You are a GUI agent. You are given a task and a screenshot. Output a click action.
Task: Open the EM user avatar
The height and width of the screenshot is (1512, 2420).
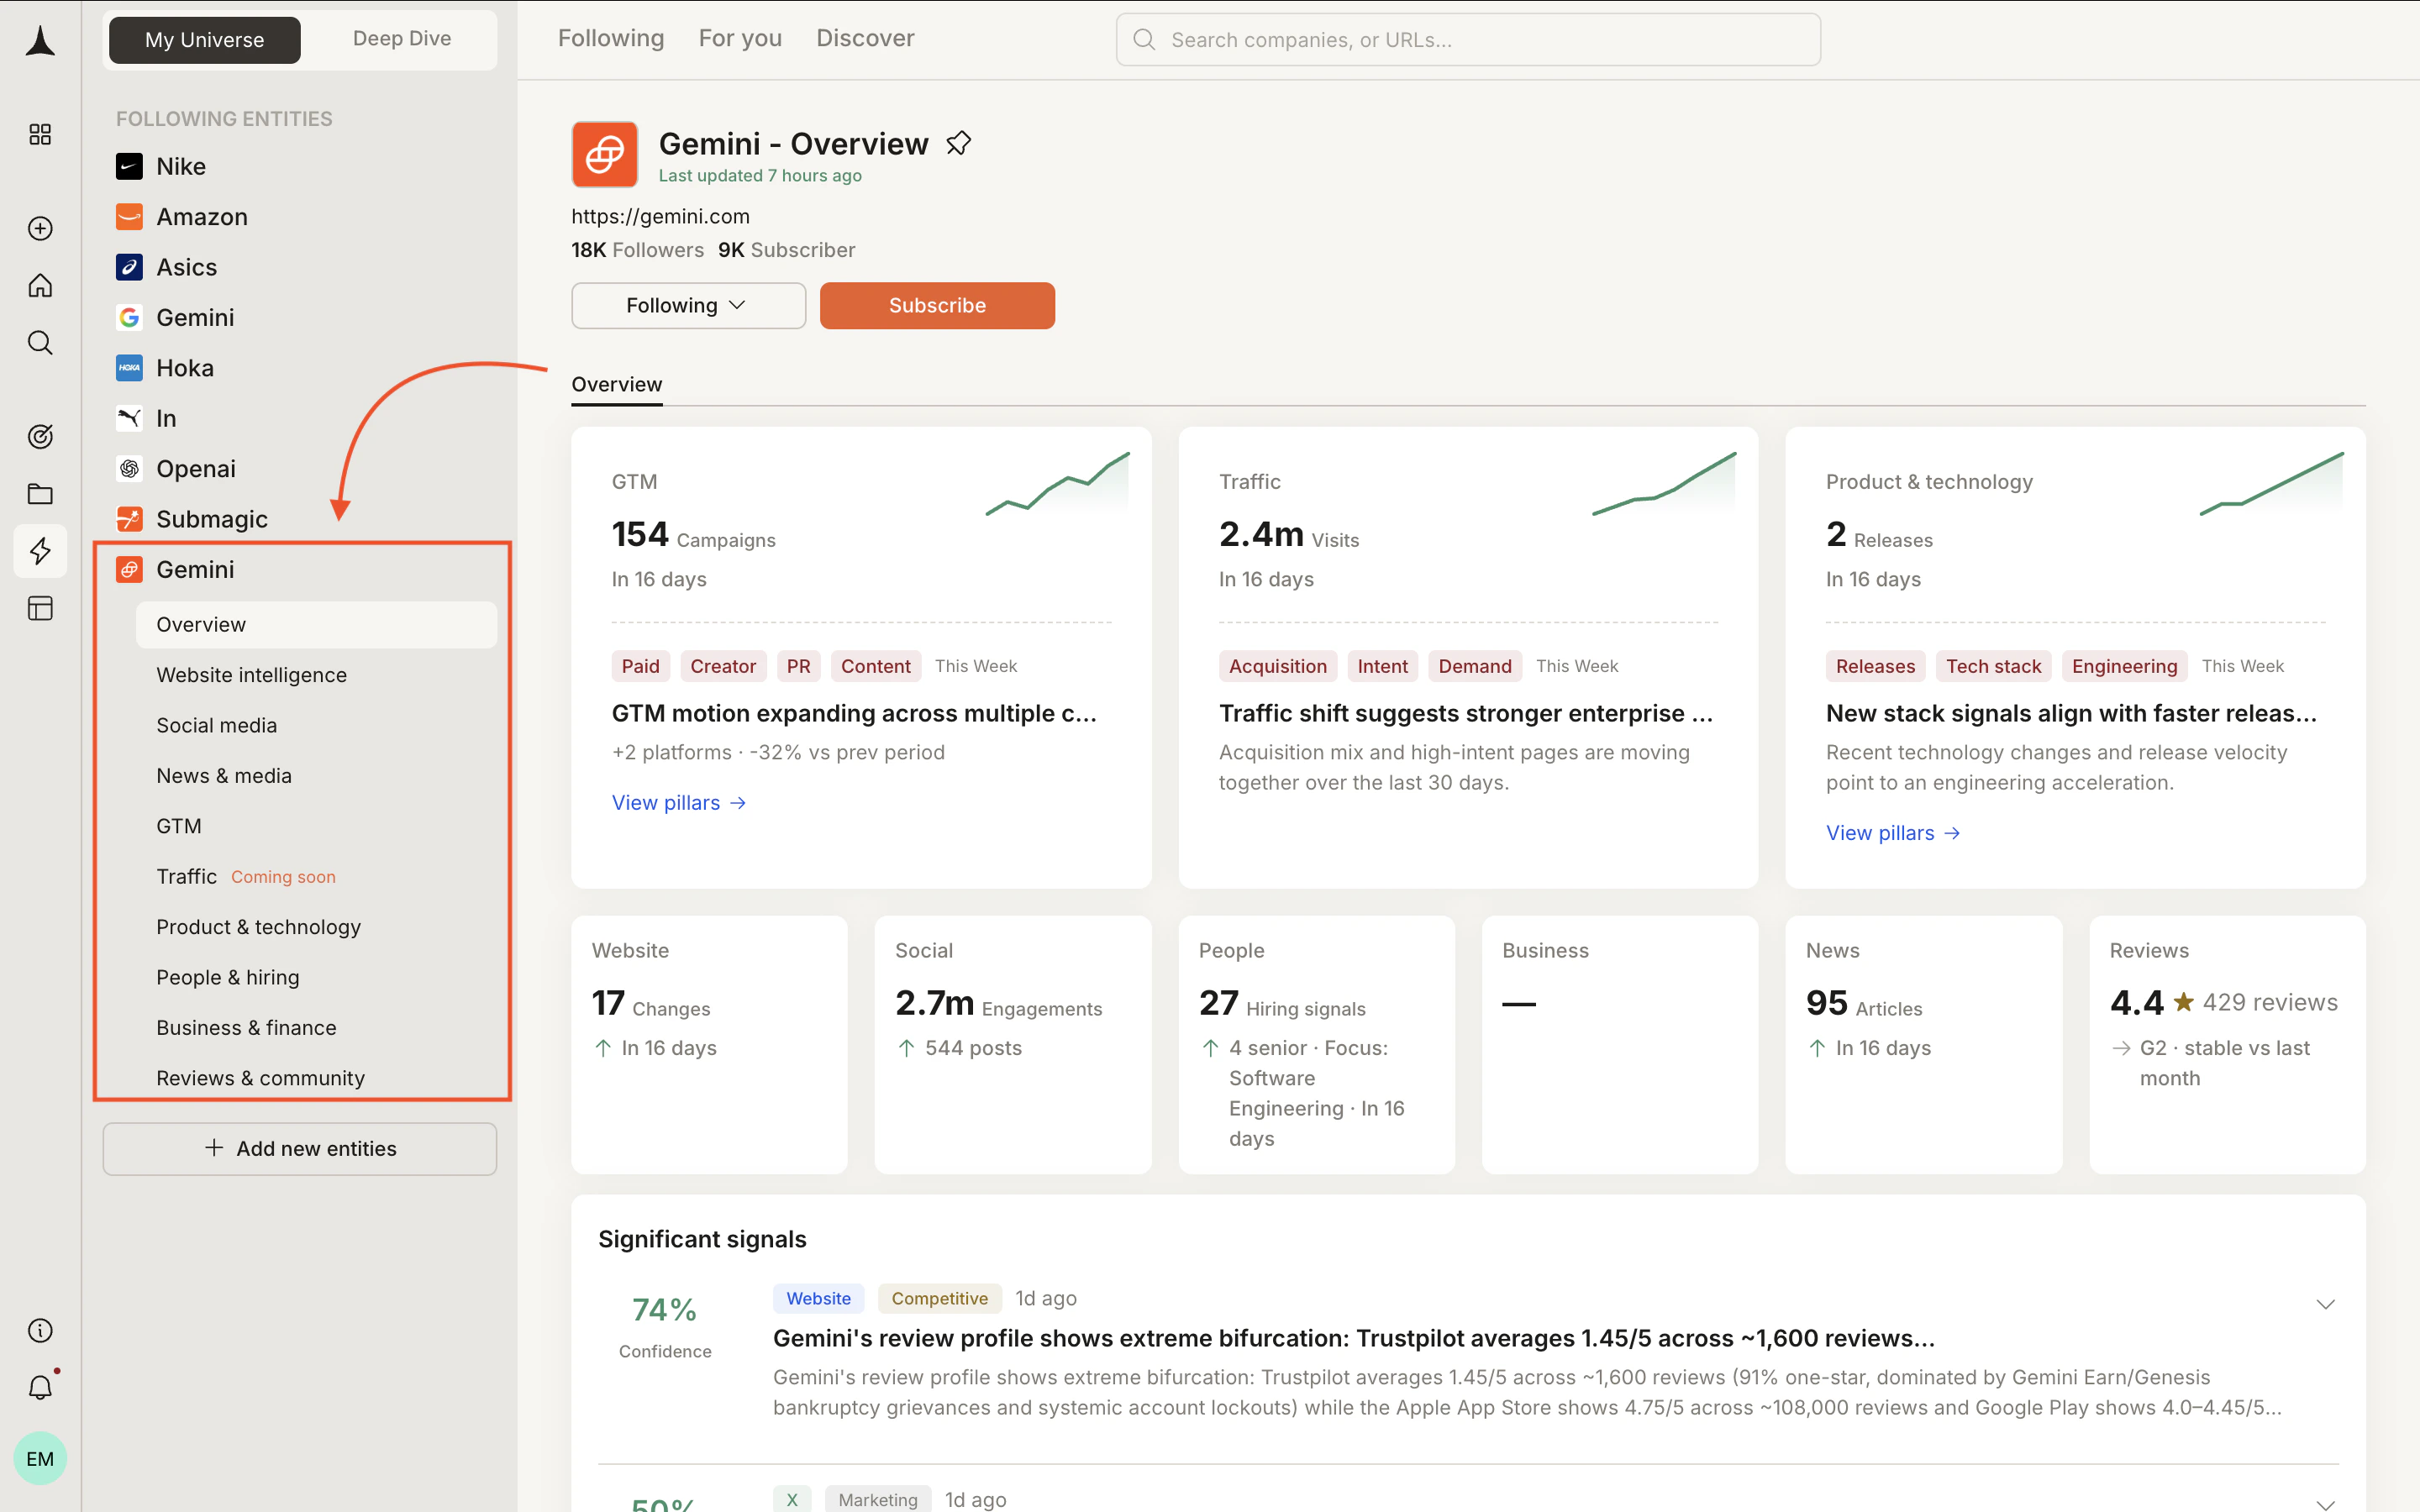click(x=40, y=1458)
